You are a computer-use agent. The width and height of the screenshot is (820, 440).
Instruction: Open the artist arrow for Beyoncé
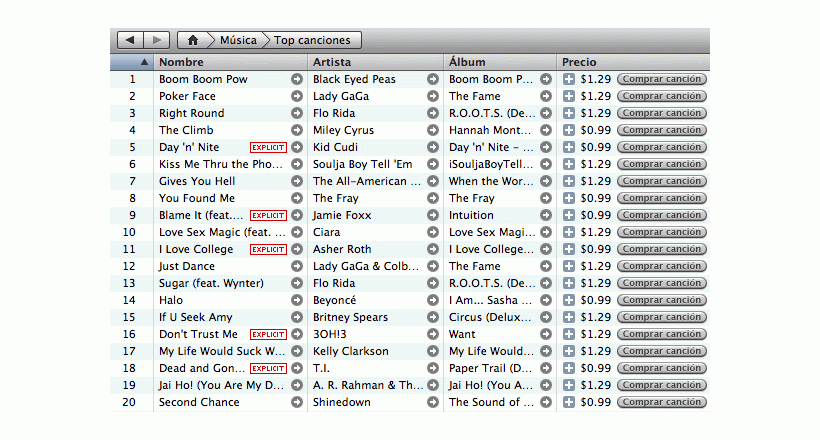433,300
